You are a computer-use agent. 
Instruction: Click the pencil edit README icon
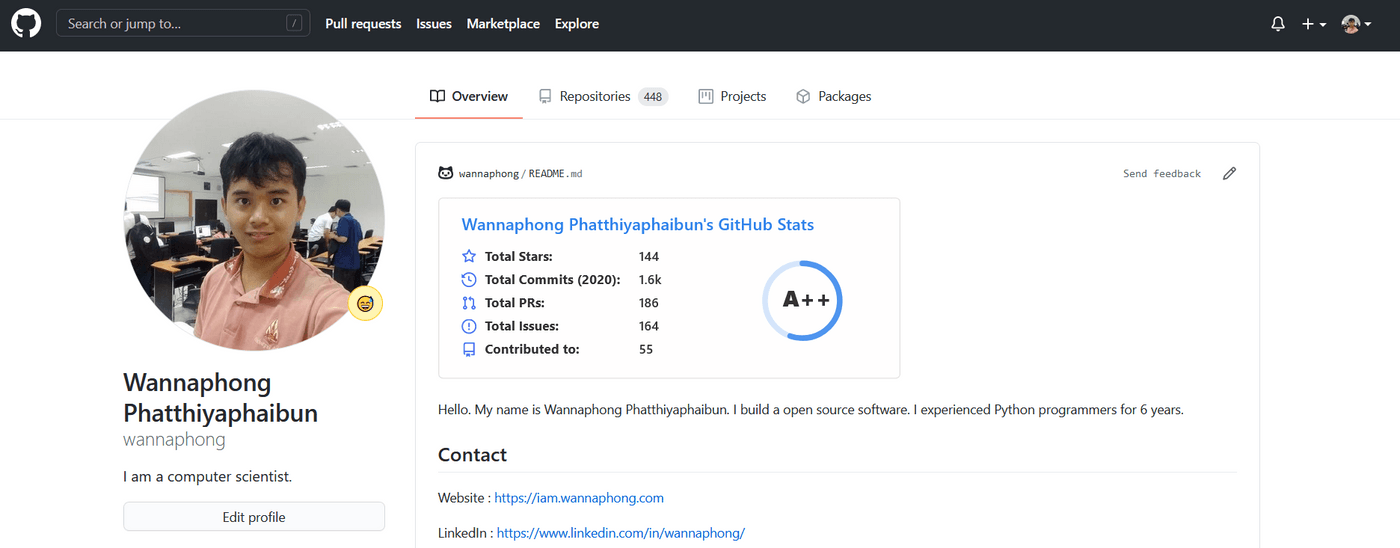pos(1230,174)
